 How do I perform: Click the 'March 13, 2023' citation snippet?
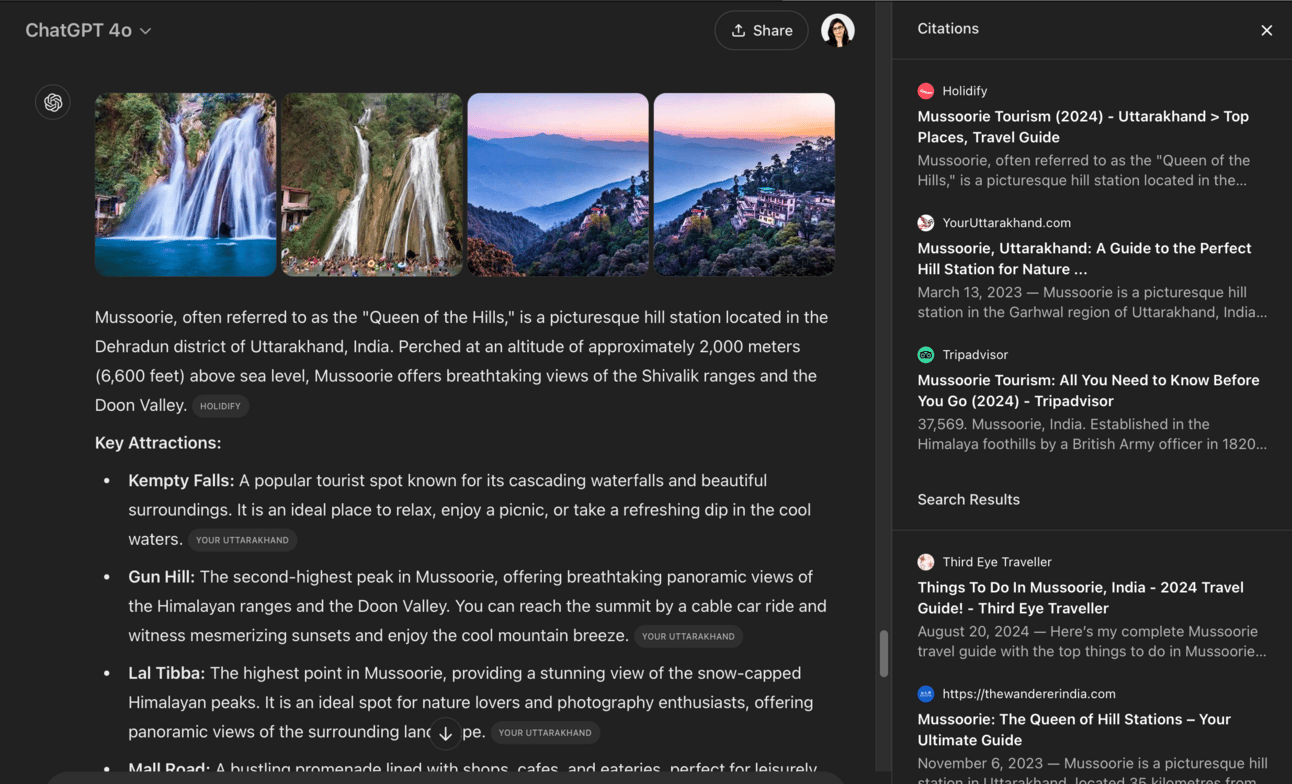1092,303
